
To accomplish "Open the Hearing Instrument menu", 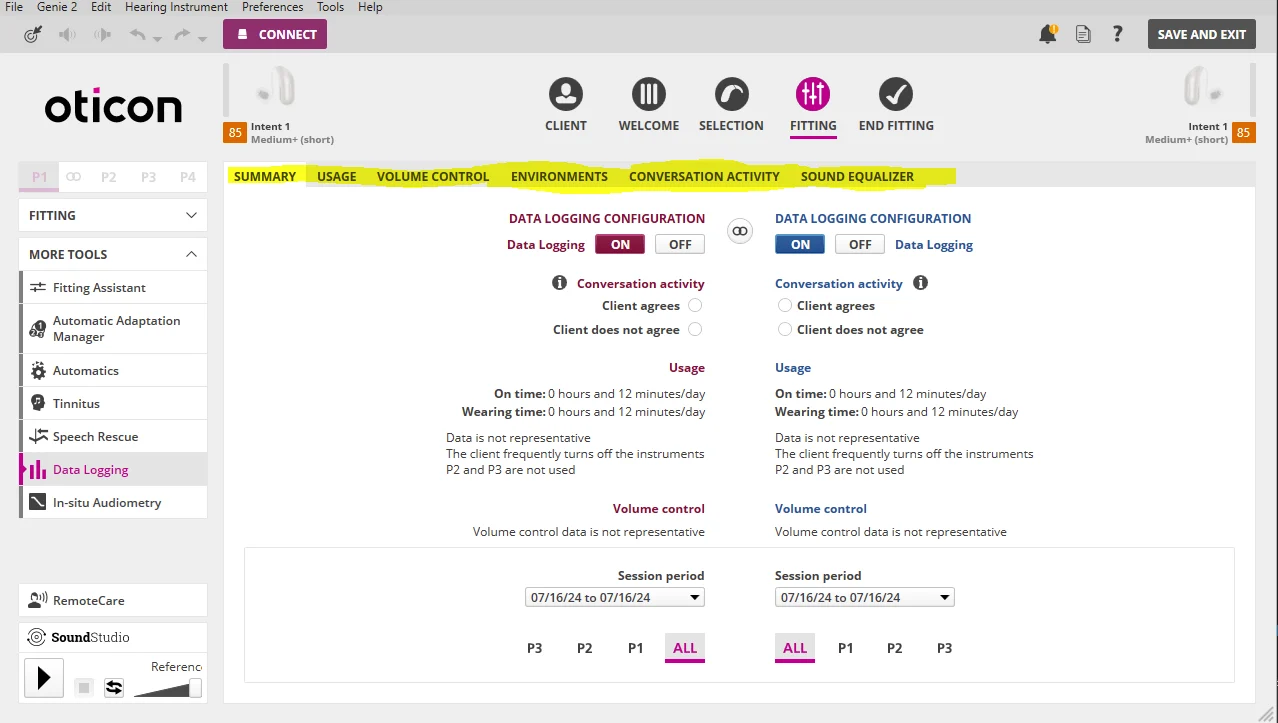I will click(176, 7).
